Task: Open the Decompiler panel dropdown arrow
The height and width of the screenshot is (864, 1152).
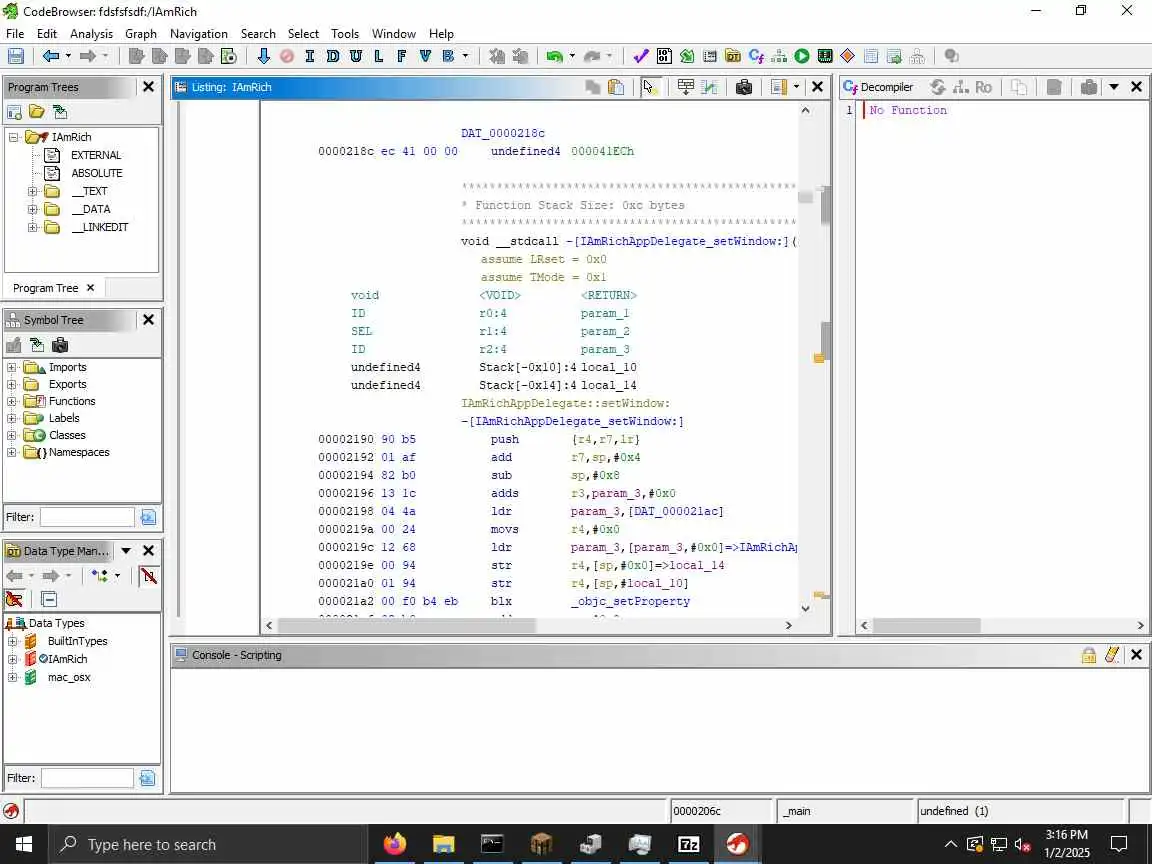Action: point(1113,87)
